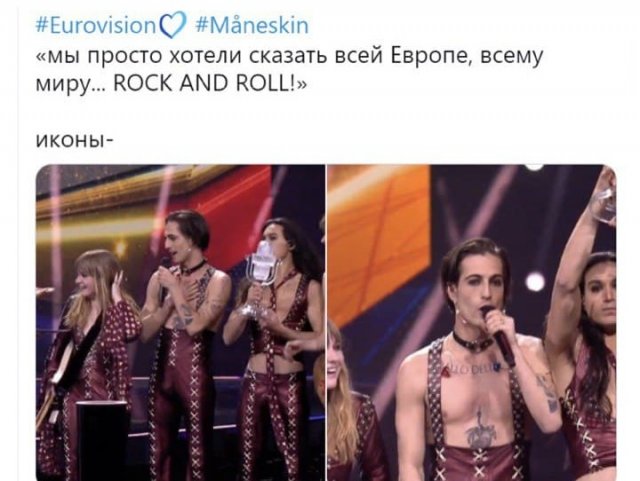
Task: Open the #Eurovision hashtag link
Action: coord(96,25)
